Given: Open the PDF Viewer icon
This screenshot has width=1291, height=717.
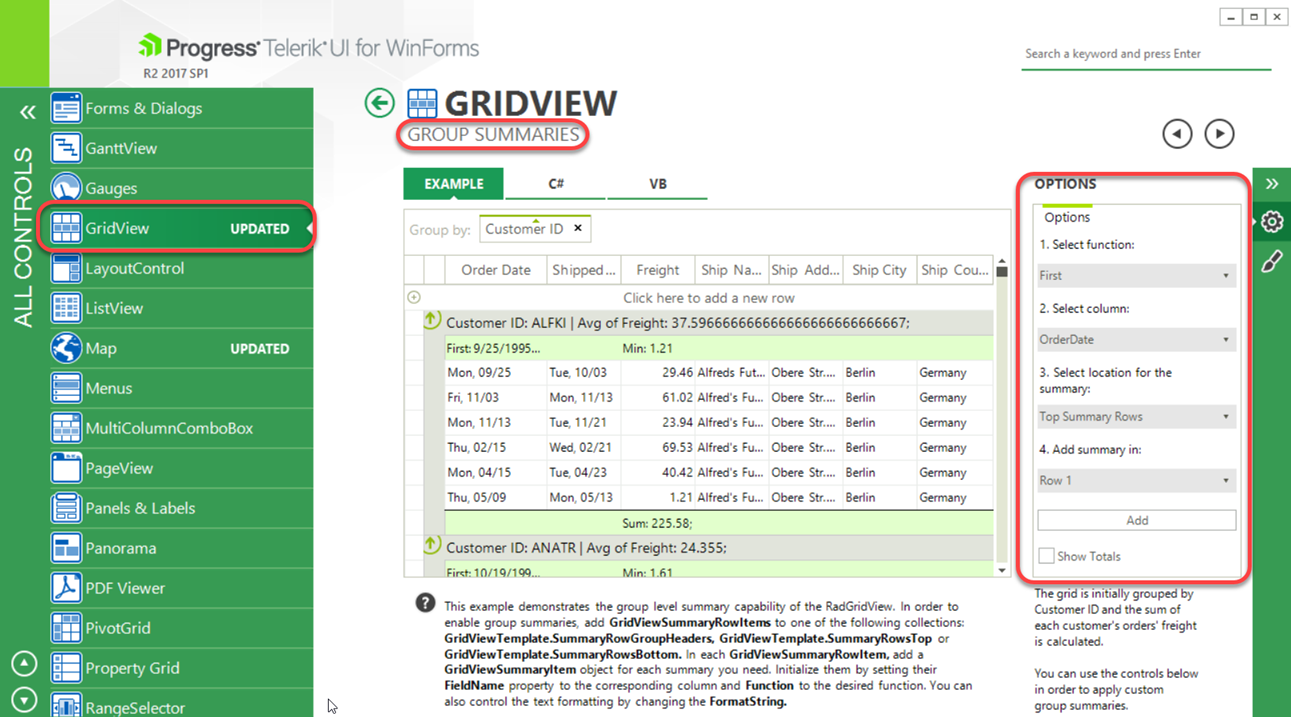Looking at the screenshot, I should 66,588.
